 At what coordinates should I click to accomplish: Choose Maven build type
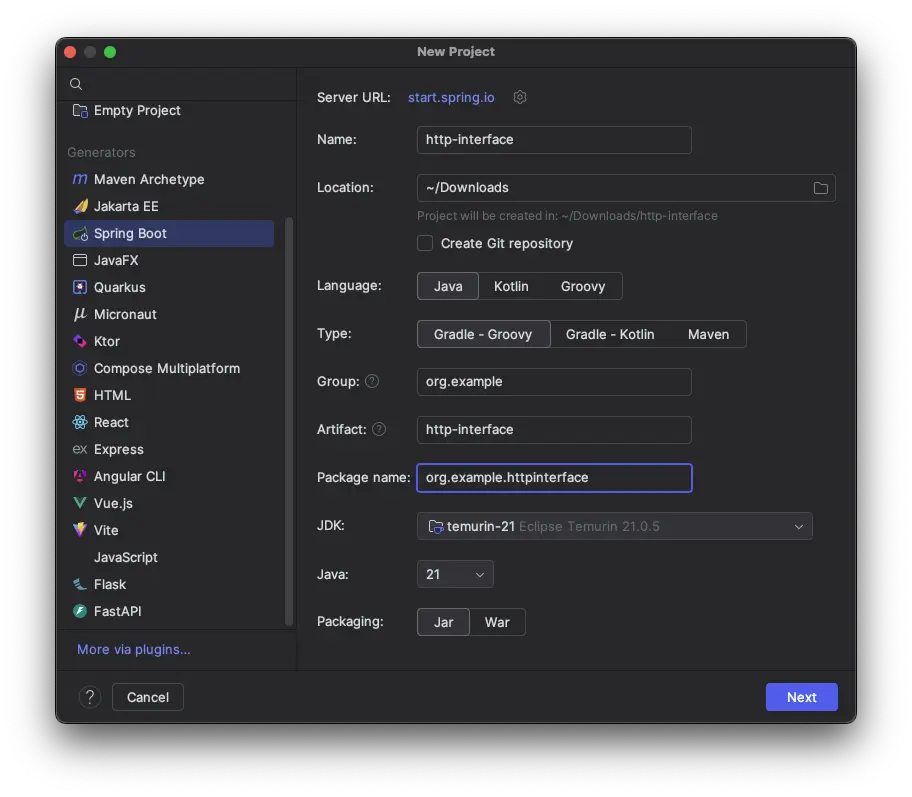pyautogui.click(x=708, y=335)
